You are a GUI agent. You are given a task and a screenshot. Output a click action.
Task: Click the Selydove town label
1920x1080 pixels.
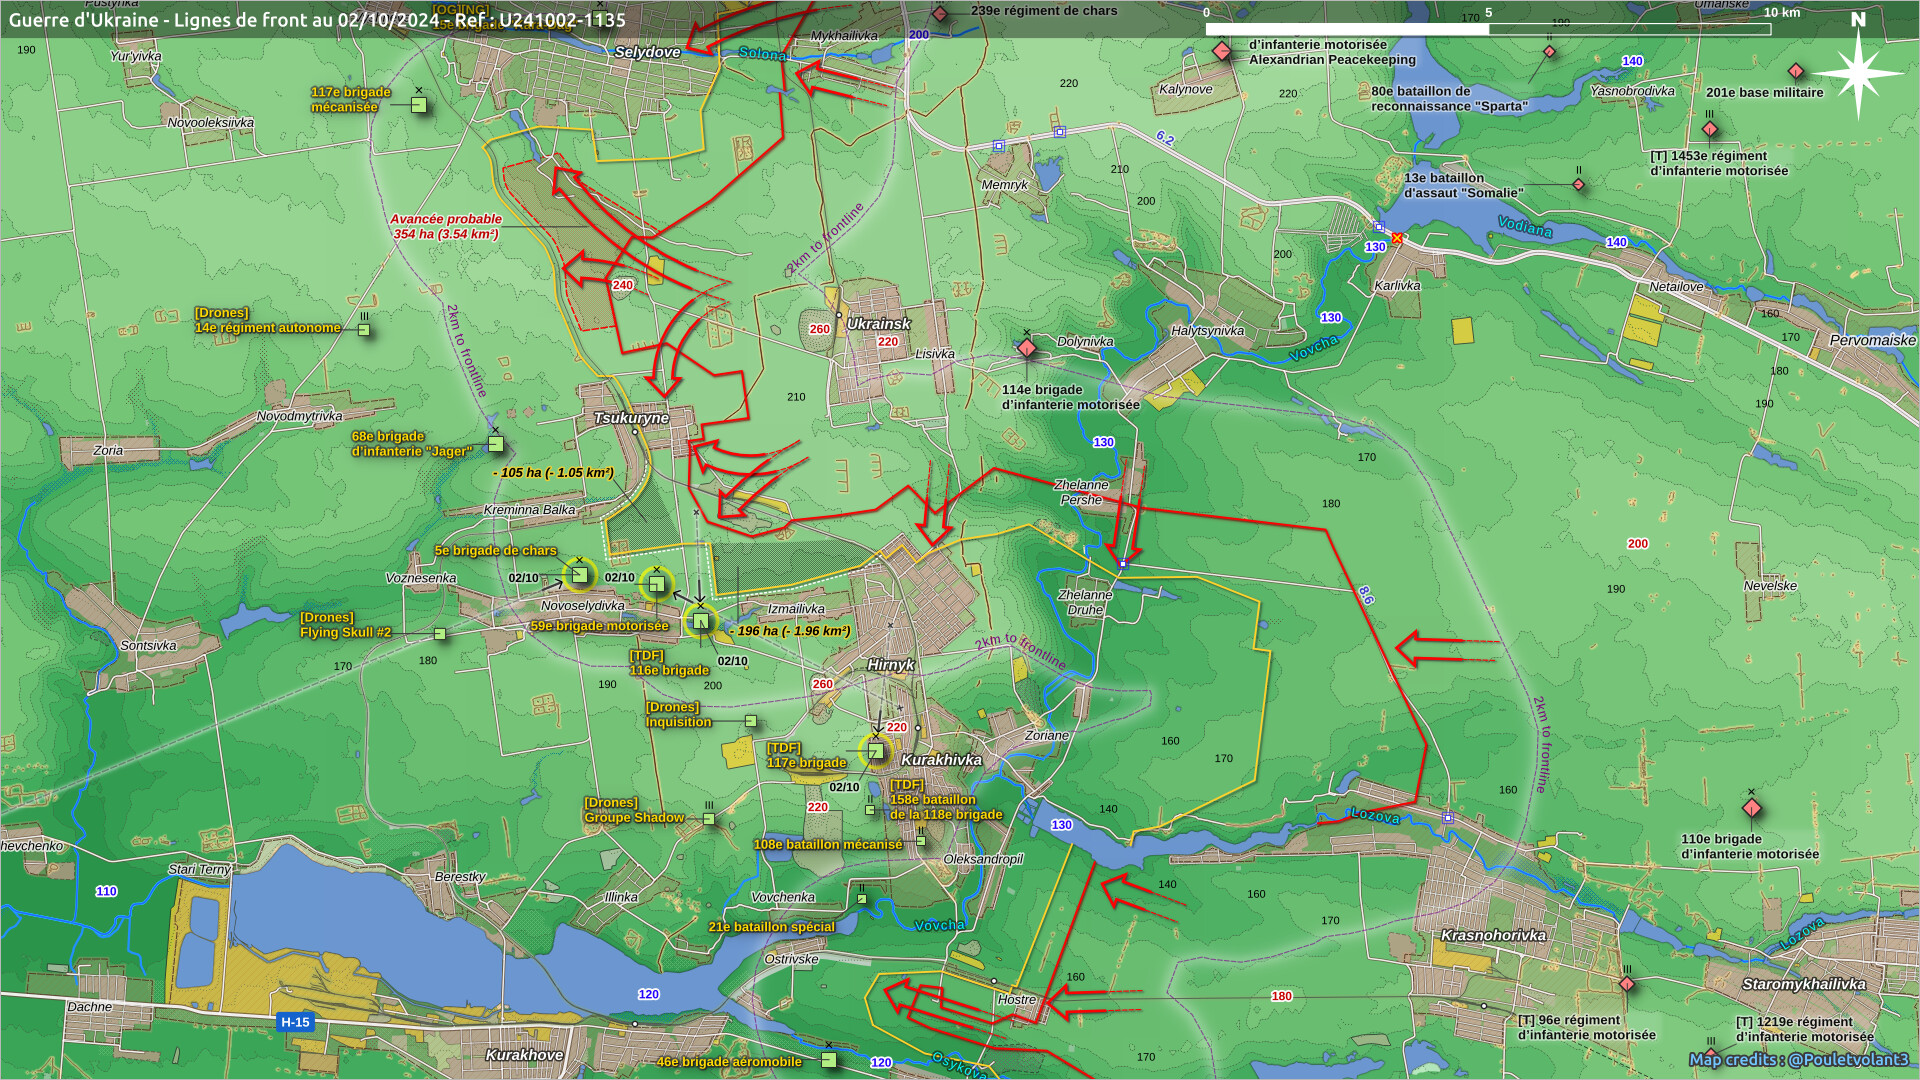[x=647, y=52]
